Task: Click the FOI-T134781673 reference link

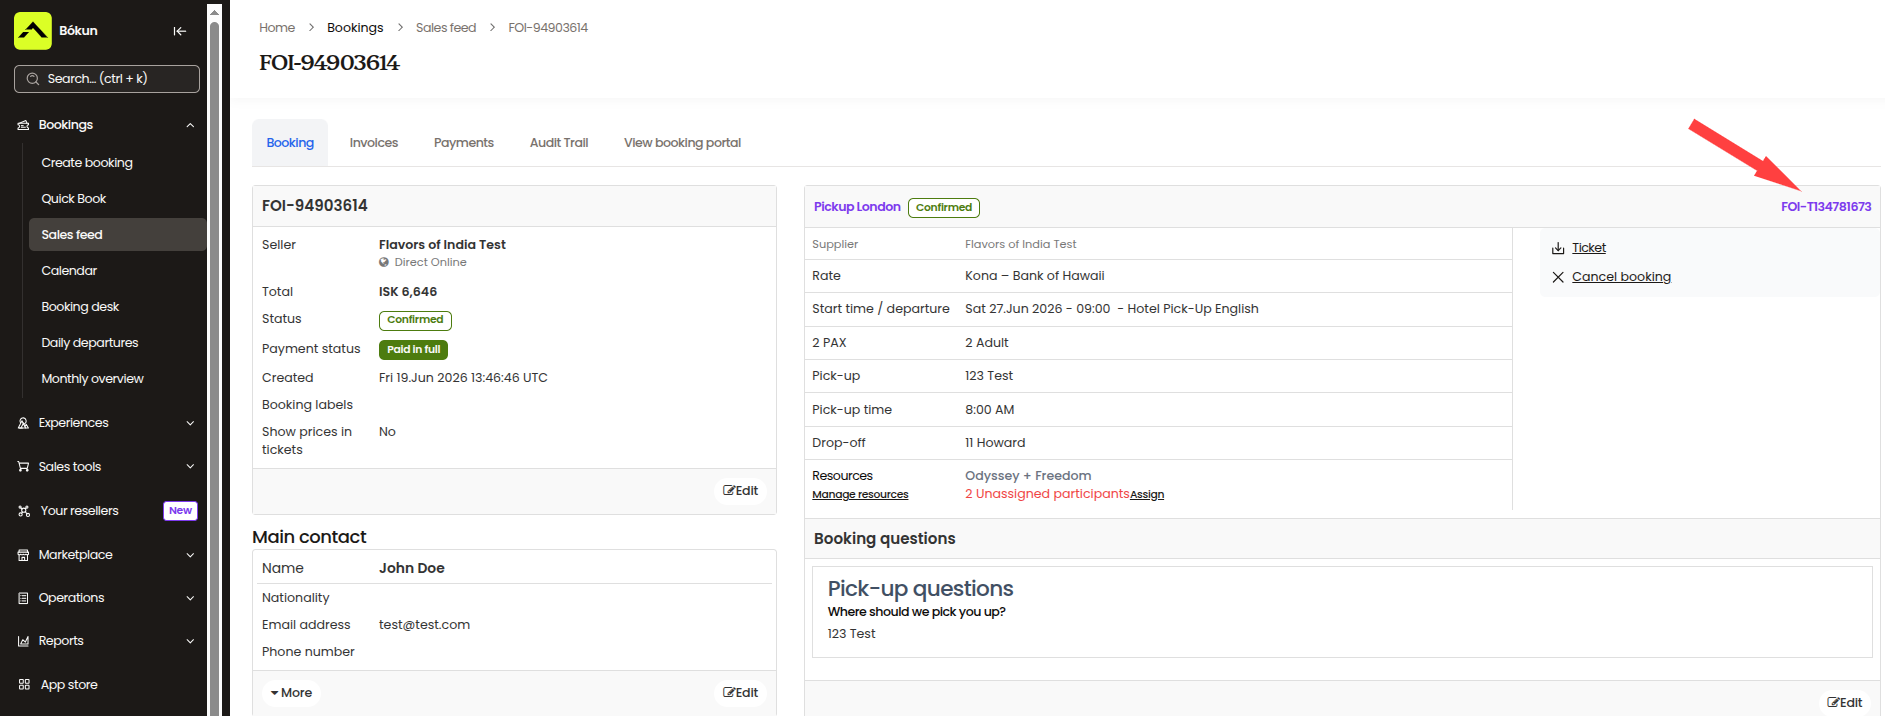Action: click(1826, 207)
